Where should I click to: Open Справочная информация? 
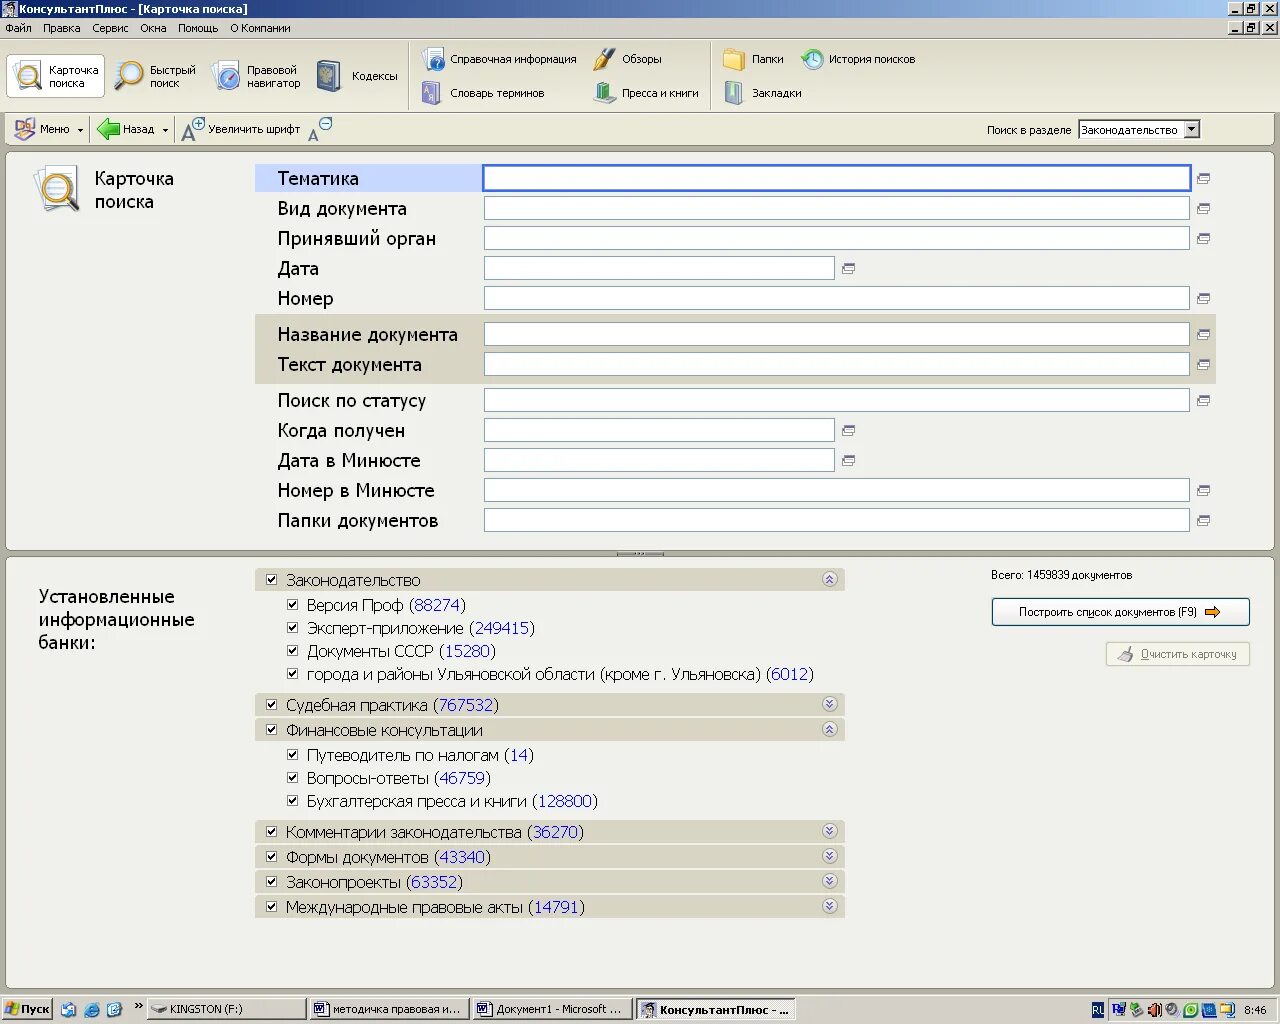pyautogui.click(x=499, y=59)
